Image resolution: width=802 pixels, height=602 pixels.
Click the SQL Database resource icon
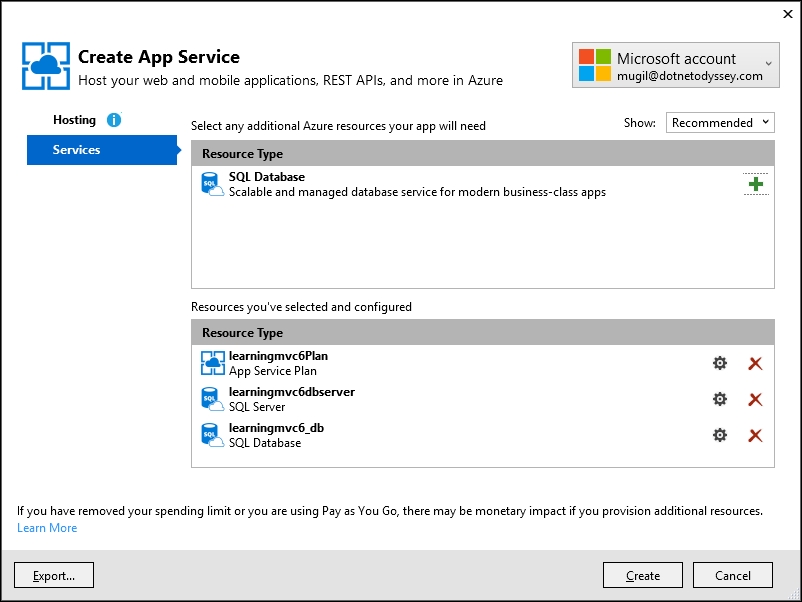212,184
